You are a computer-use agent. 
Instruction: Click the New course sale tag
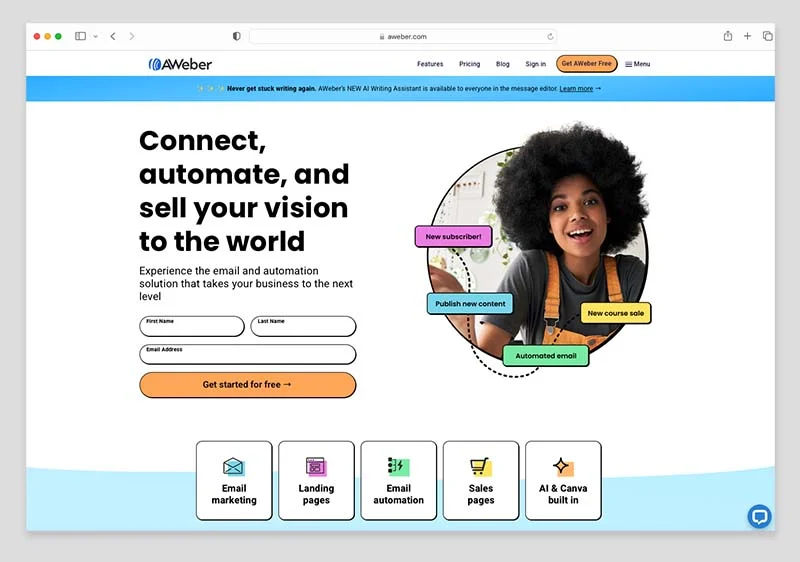(616, 313)
